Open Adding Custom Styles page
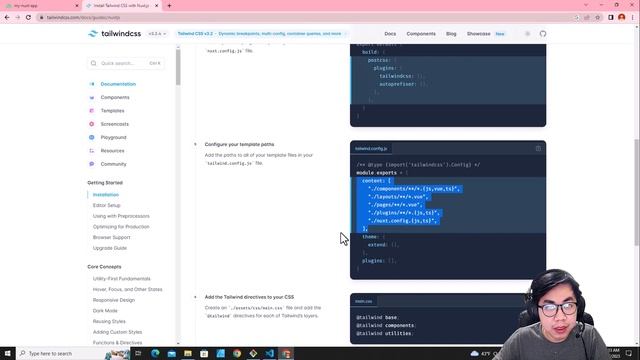The image size is (640, 360). [x=117, y=332]
